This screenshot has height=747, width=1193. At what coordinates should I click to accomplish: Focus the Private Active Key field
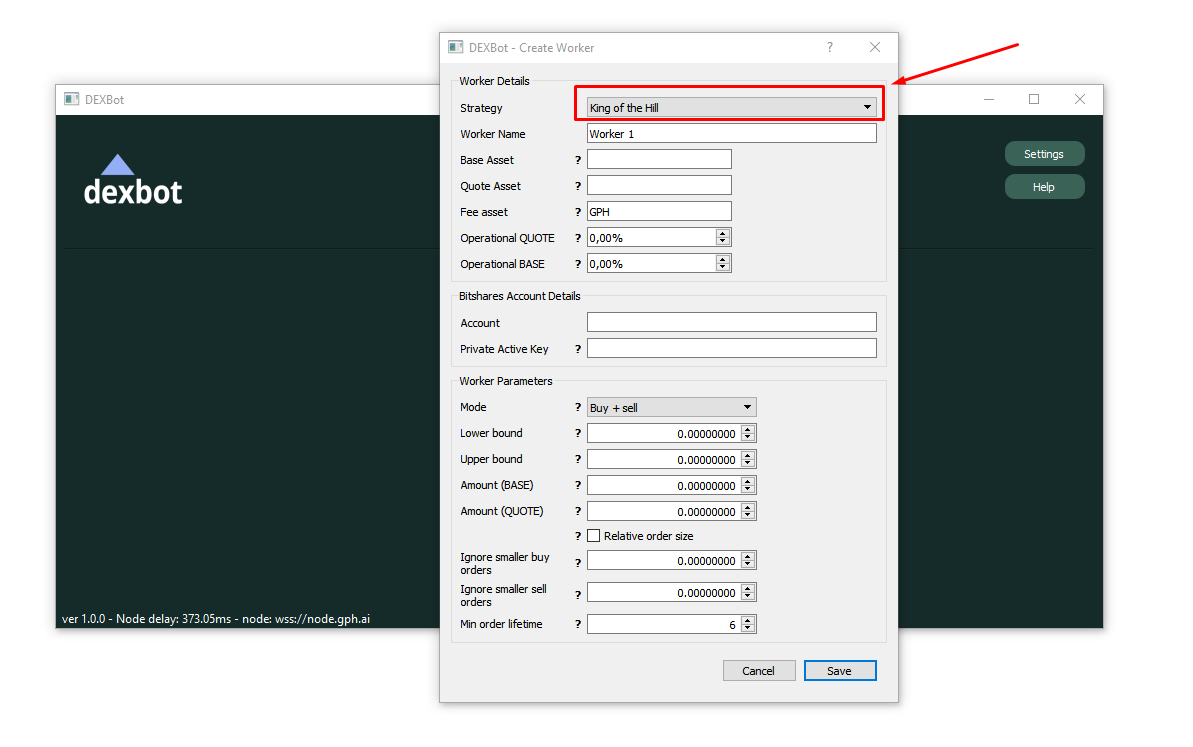click(731, 348)
